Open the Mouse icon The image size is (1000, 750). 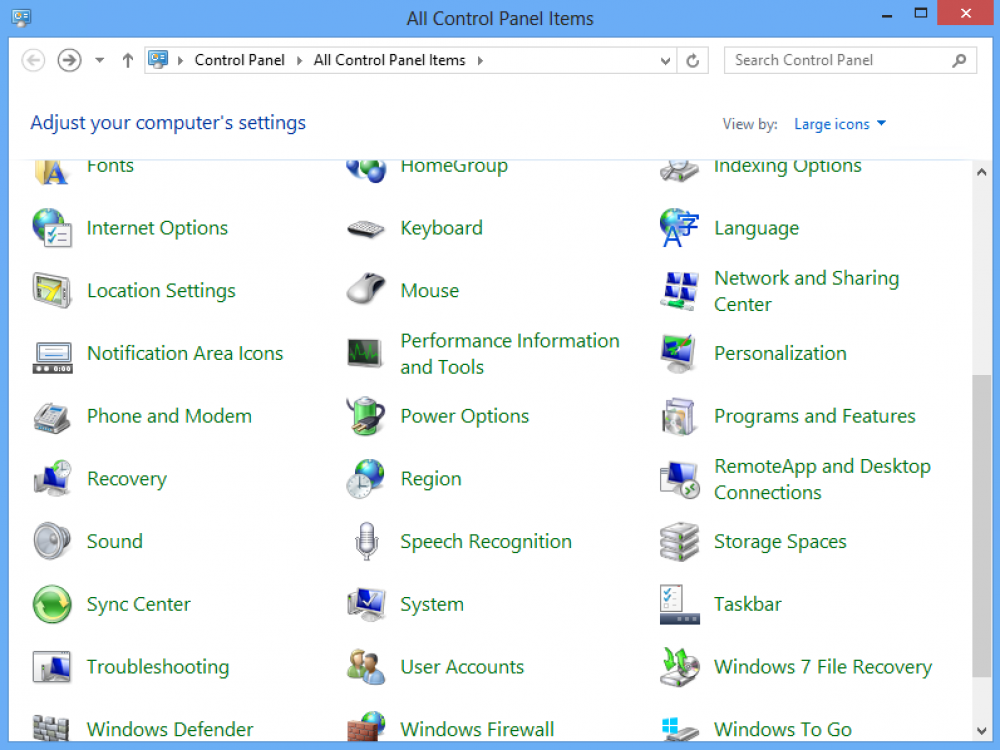[365, 288]
